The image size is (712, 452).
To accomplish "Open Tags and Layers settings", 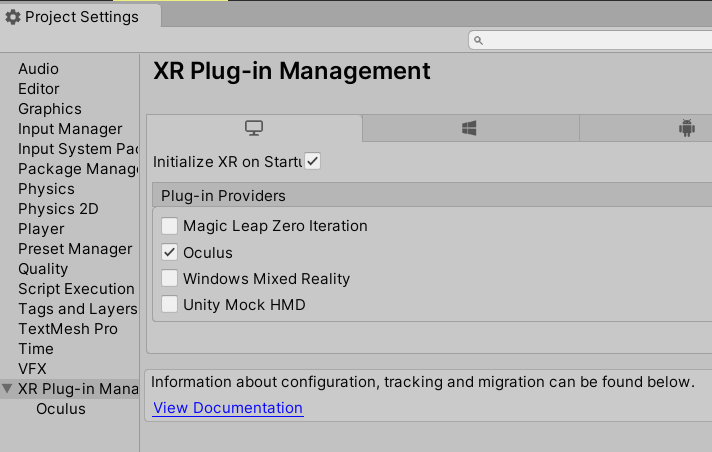I will [78, 309].
